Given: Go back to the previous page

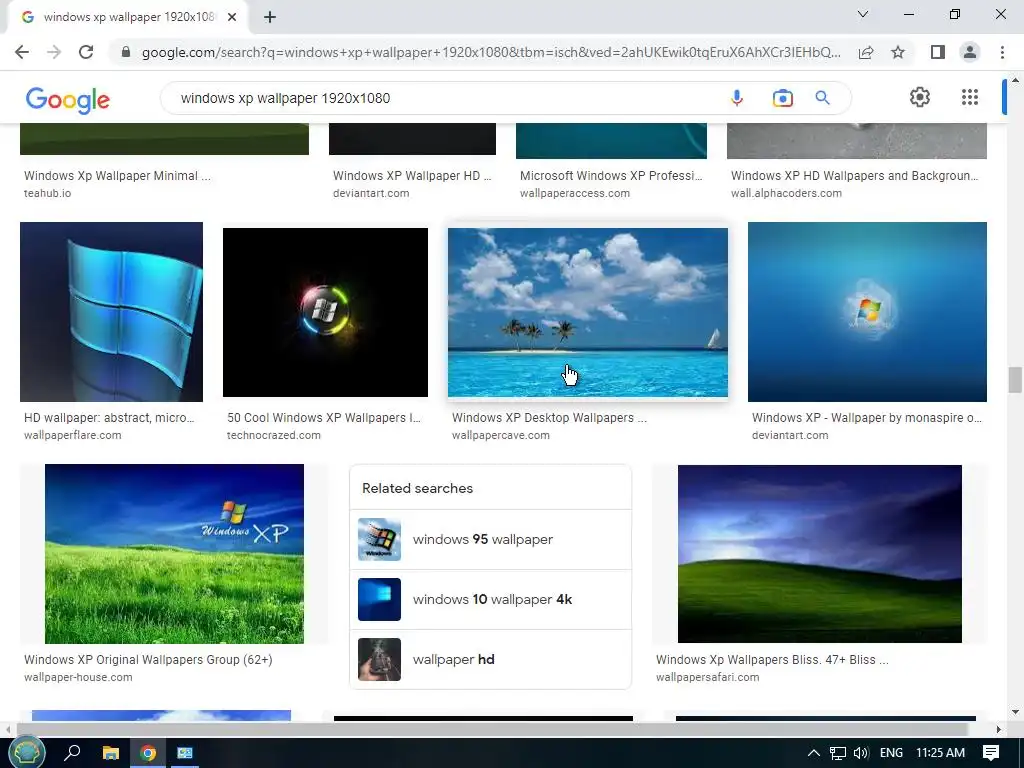Looking at the screenshot, I should pyautogui.click(x=22, y=52).
